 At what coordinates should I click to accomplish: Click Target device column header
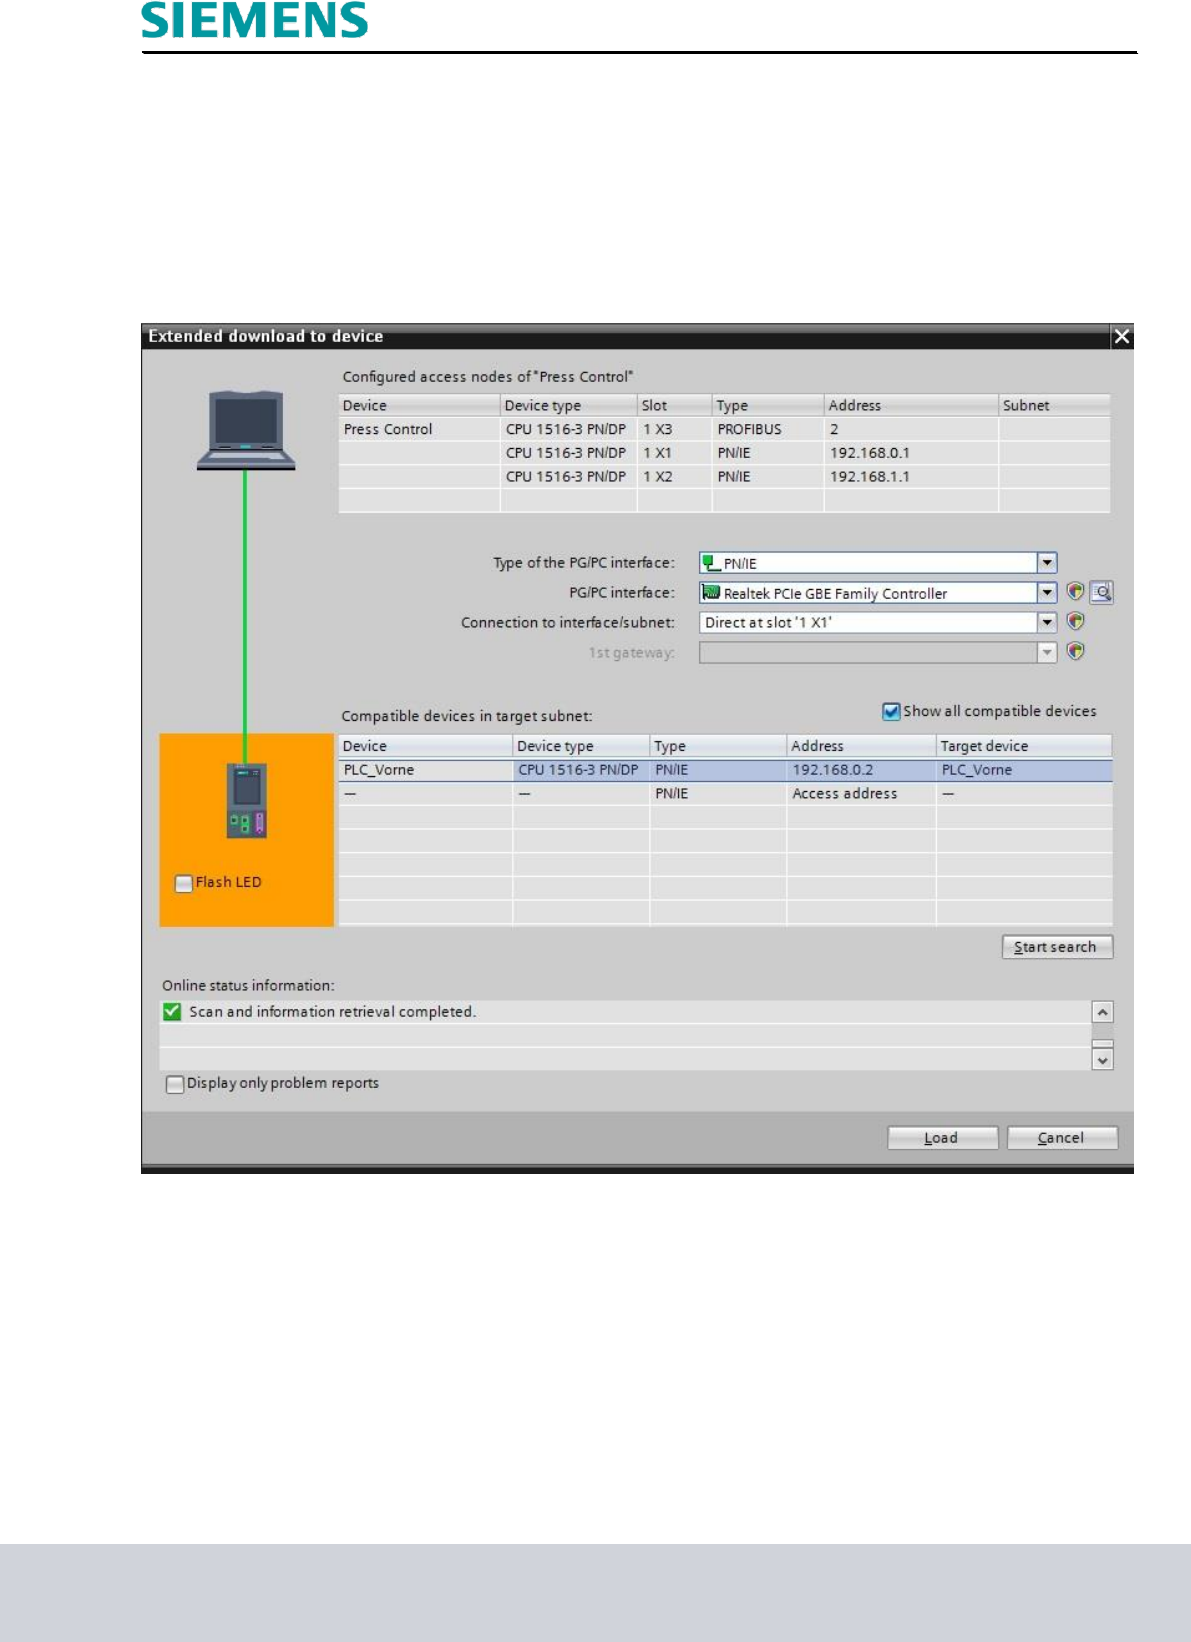(x=1024, y=746)
